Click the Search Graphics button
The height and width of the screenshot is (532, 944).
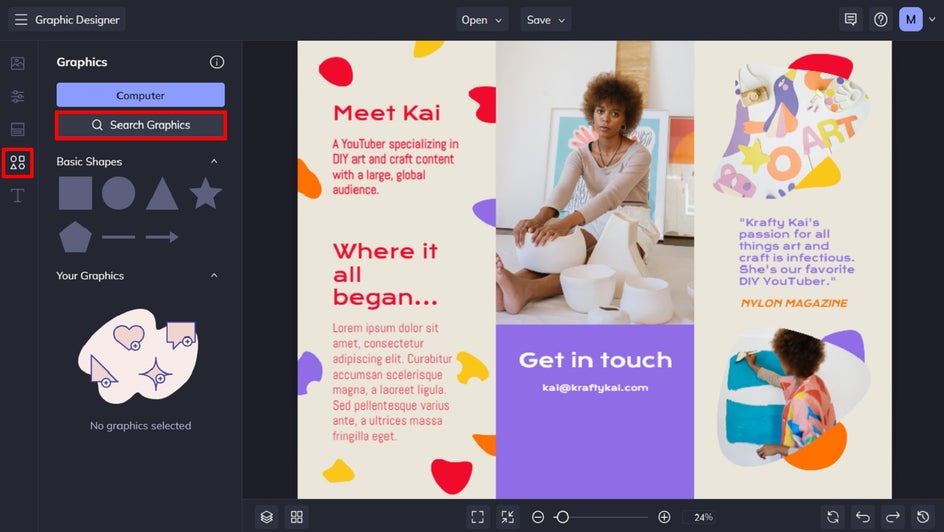pyautogui.click(x=141, y=125)
